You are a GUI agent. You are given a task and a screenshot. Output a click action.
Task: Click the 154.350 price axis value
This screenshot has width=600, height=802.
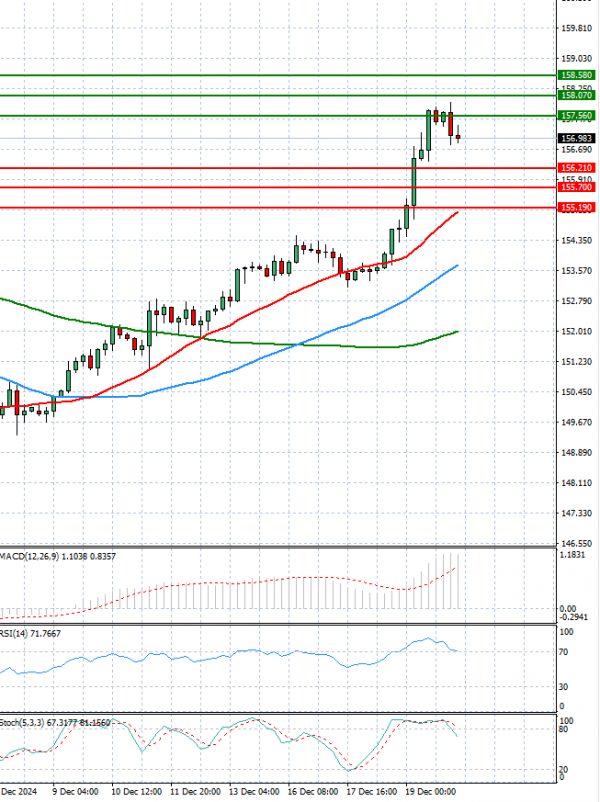point(576,240)
